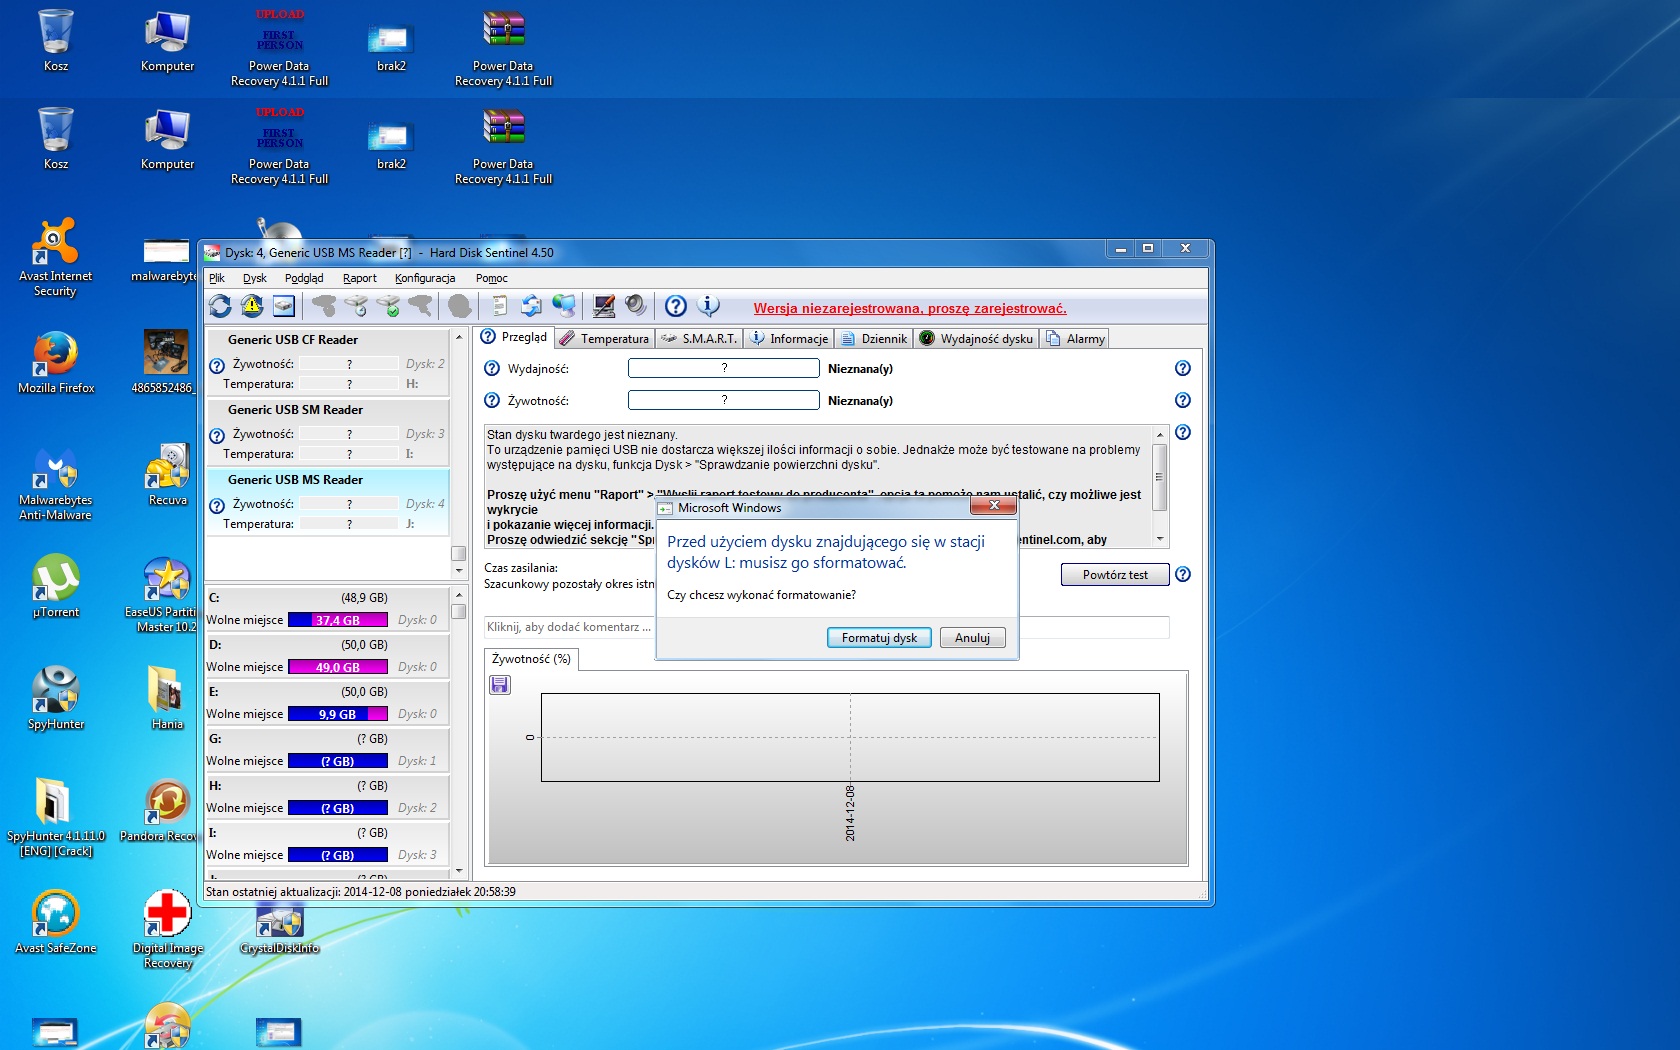Click the E: free space bar 9,9 GB
Viewport: 1680px width, 1050px height.
point(338,714)
